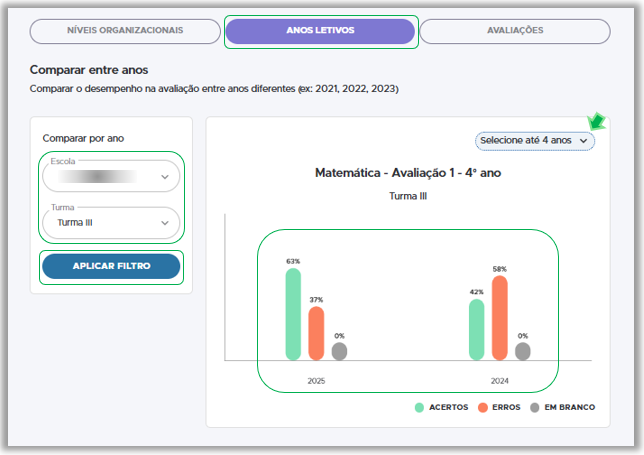Click the green 42% Acertos bar for 2024
This screenshot has height=455, width=644.
(x=476, y=329)
